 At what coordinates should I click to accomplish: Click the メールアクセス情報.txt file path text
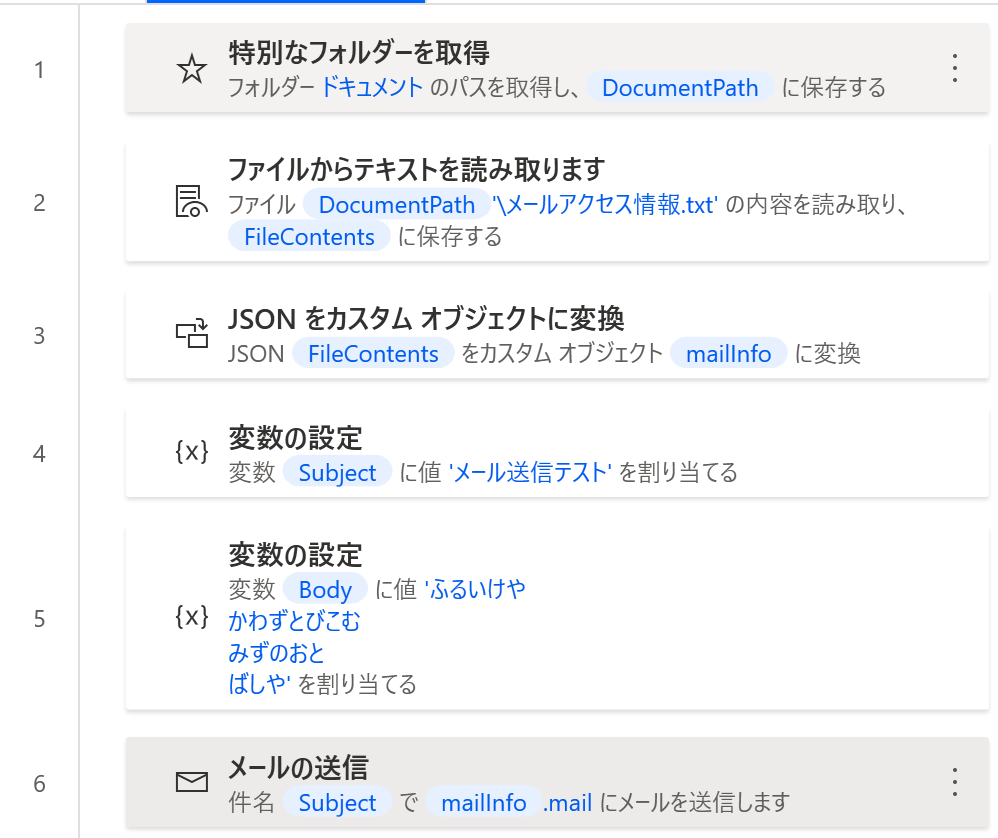pyautogui.click(x=605, y=205)
